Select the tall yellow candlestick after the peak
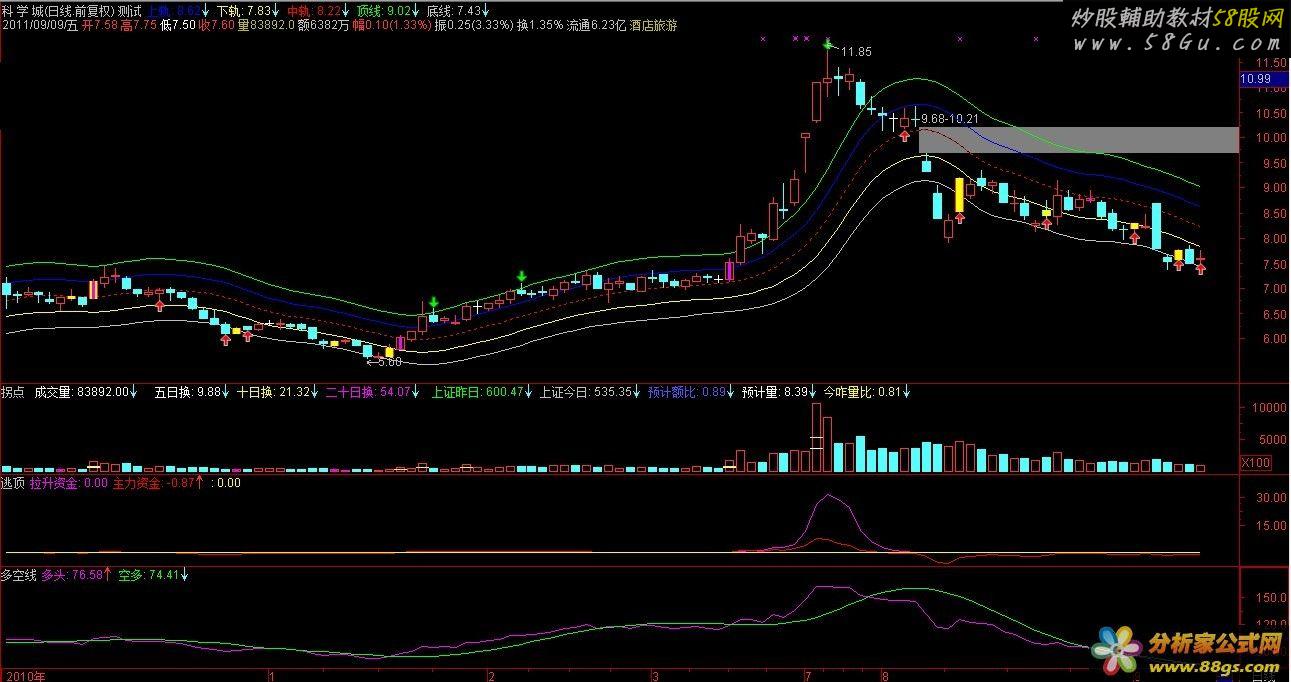The image size is (1291, 682). [x=960, y=194]
